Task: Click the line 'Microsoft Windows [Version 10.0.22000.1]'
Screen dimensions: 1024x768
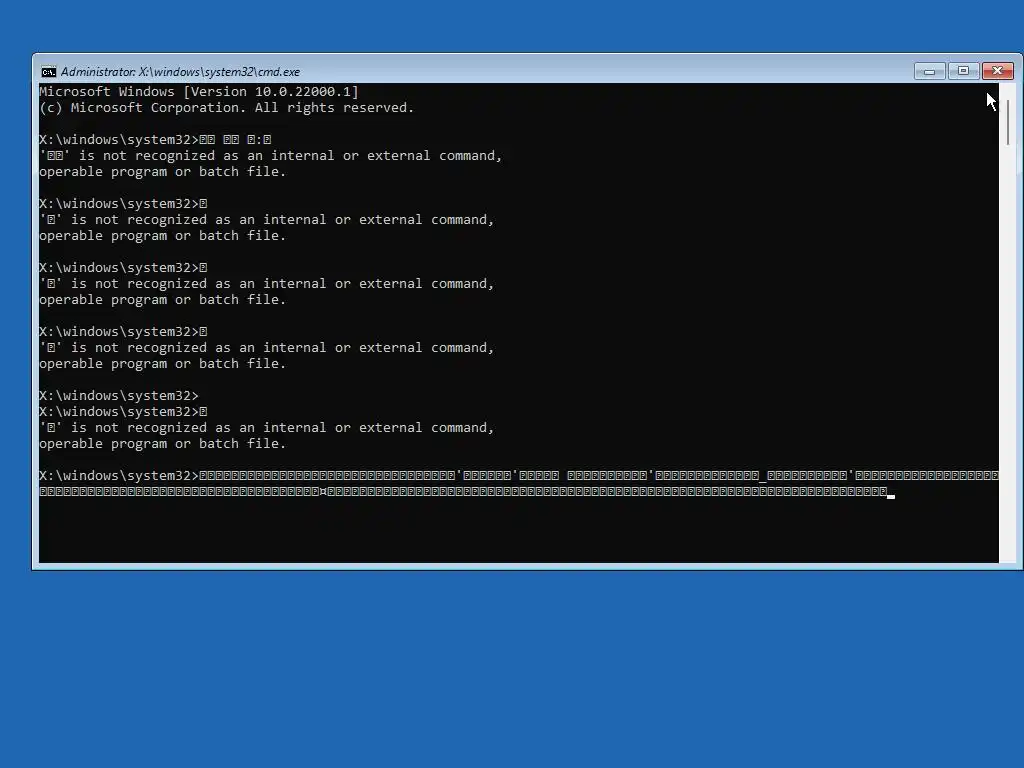Action: pyautogui.click(x=199, y=91)
